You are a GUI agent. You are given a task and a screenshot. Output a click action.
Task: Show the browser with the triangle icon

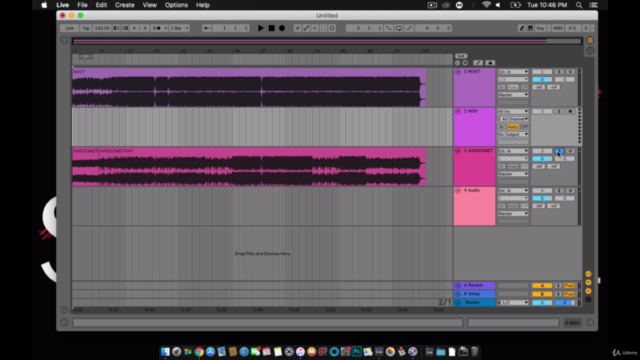64,40
